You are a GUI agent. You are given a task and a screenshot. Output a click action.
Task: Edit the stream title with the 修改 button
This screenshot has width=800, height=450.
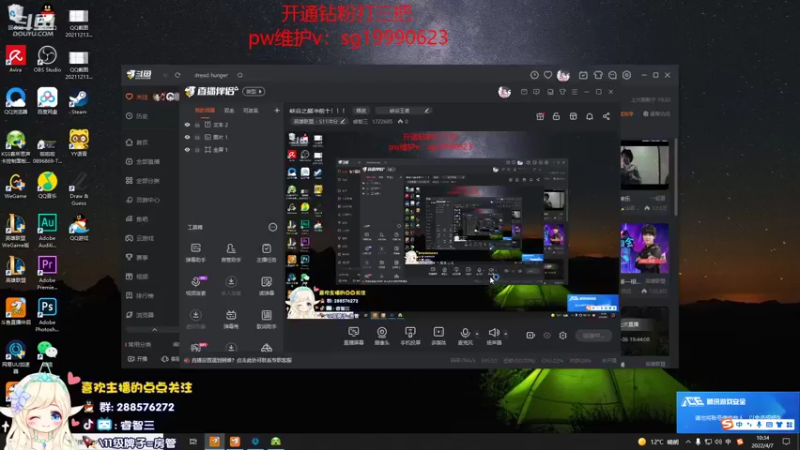coord(361,110)
